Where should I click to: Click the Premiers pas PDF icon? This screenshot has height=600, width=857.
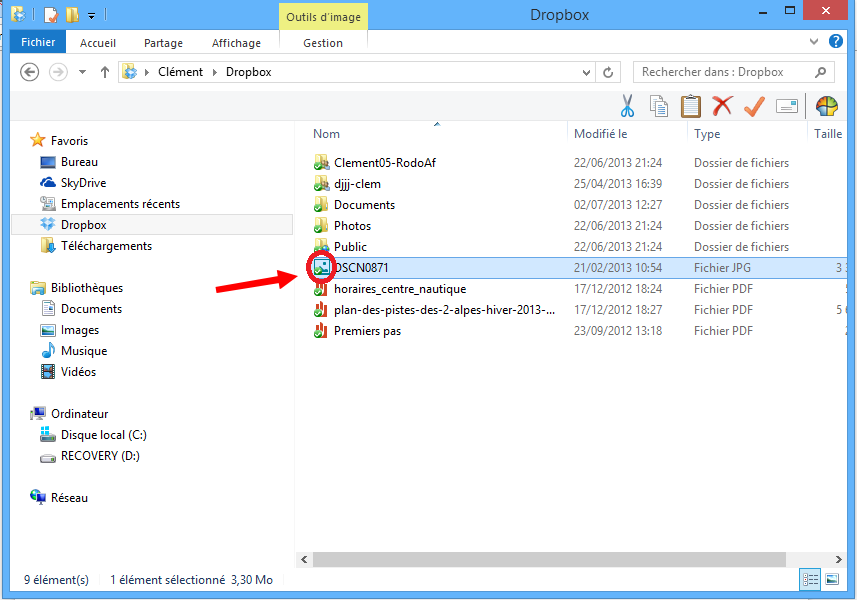(321, 331)
